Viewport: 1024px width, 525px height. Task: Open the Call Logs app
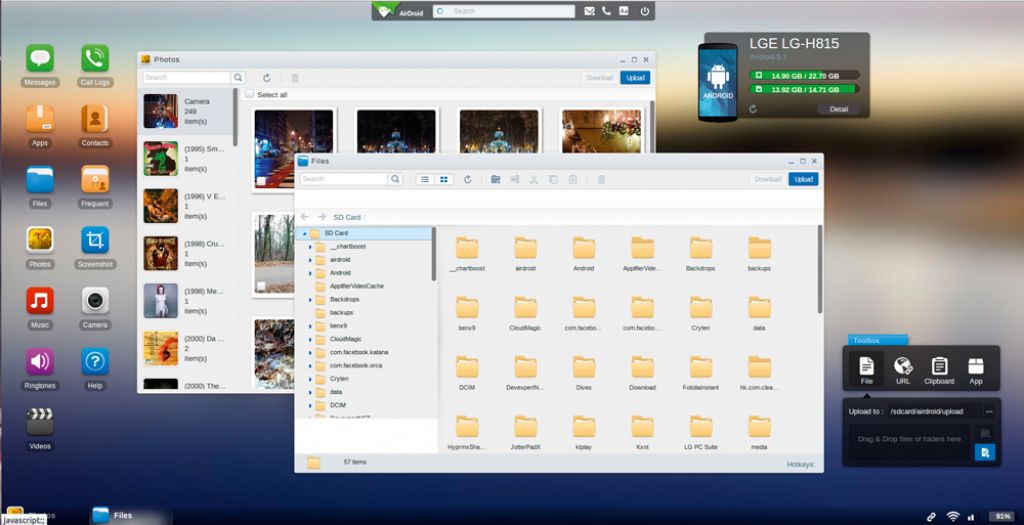95,59
